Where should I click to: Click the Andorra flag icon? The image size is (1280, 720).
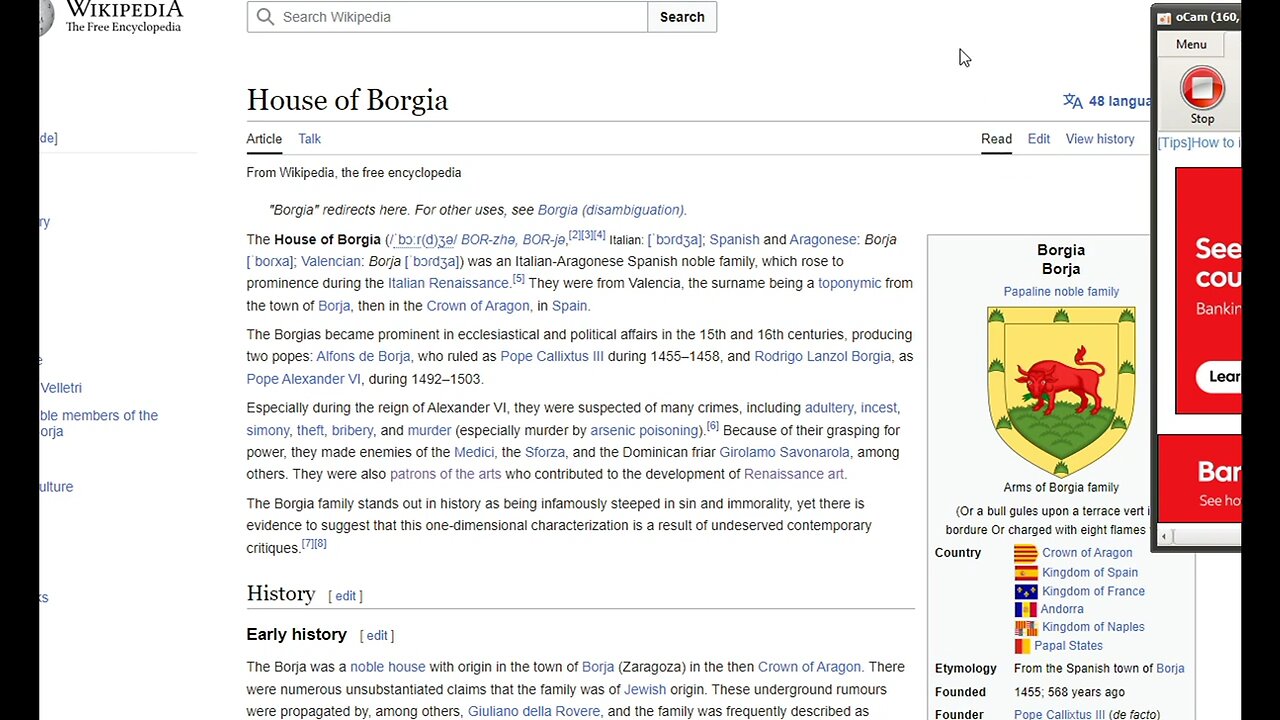point(1026,609)
